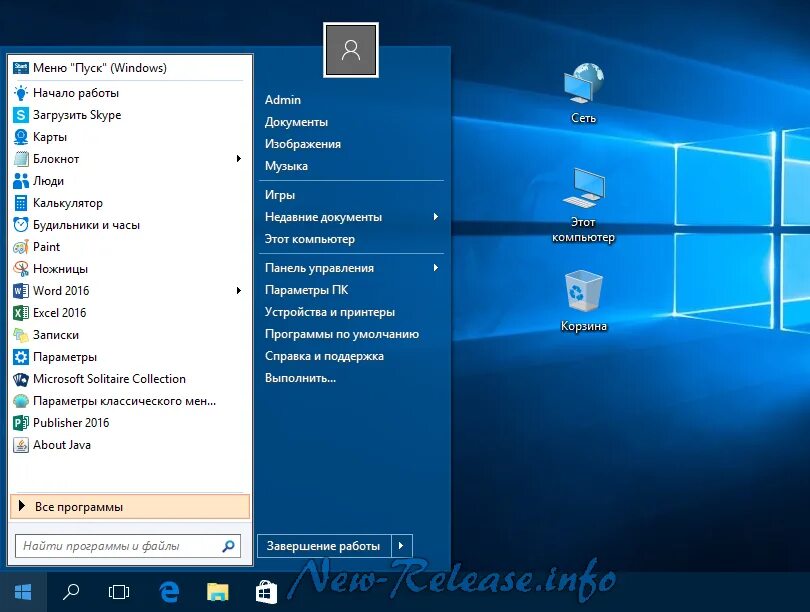Click Выполнить... to open Run
Screen dimensions: 810x612
pyautogui.click(x=301, y=378)
